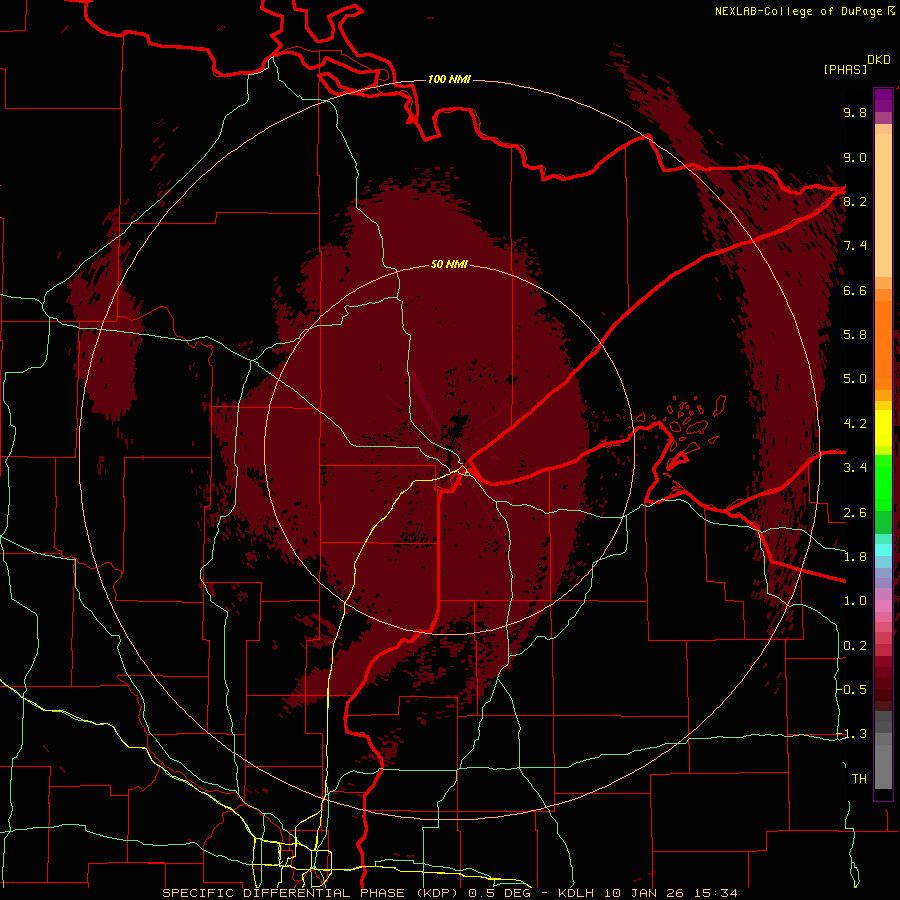Click the -1.3 legend value
Image resolution: width=900 pixels, height=900 pixels.
click(852, 734)
